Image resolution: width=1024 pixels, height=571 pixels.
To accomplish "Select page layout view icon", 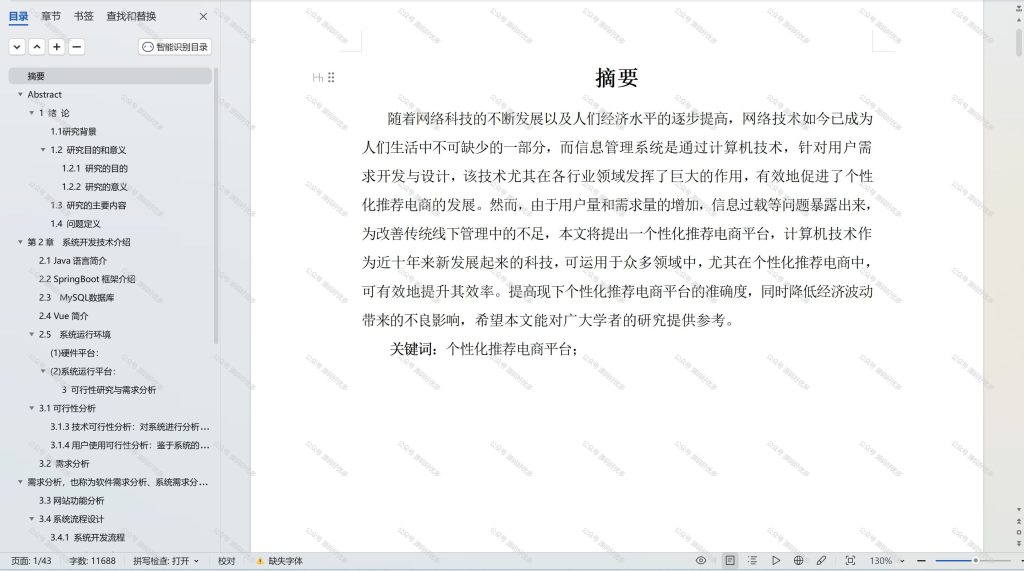I will point(730,561).
